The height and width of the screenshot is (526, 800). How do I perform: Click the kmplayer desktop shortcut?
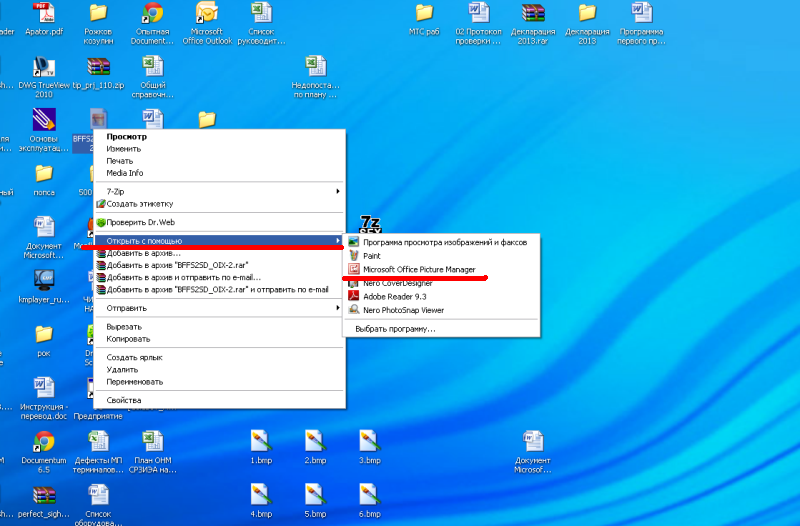(43, 280)
